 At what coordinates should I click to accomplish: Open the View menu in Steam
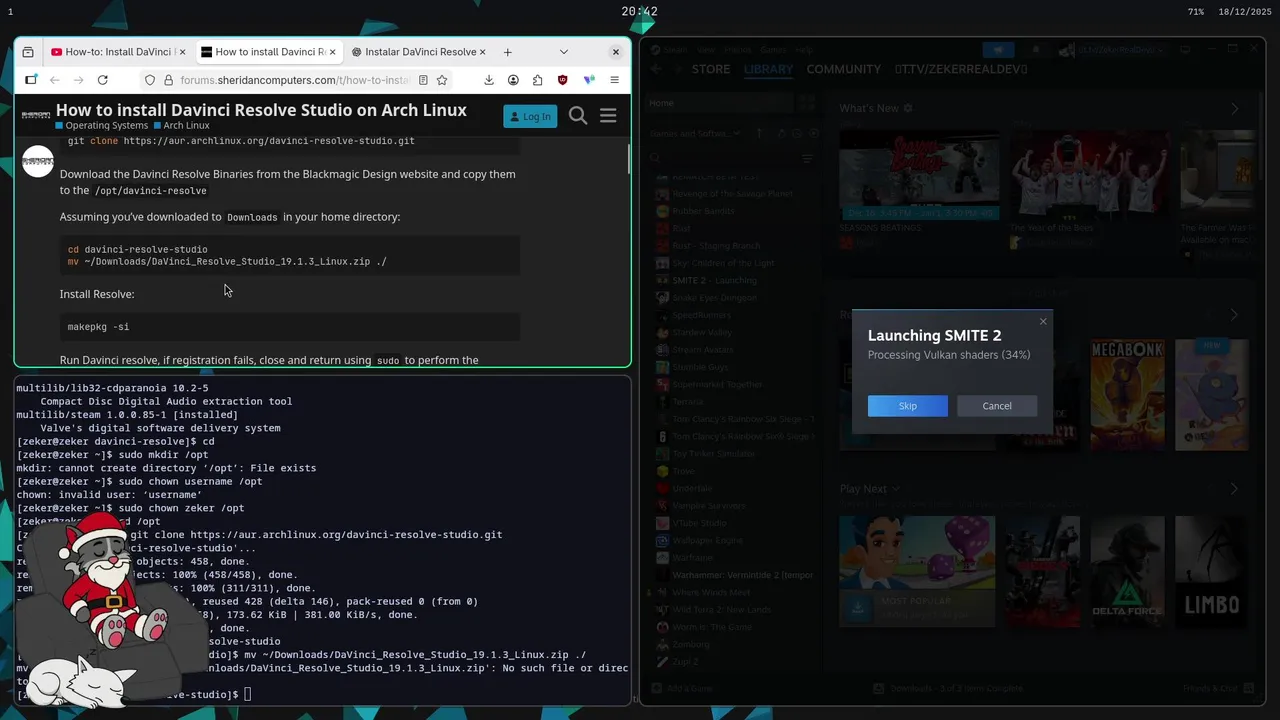tap(706, 49)
